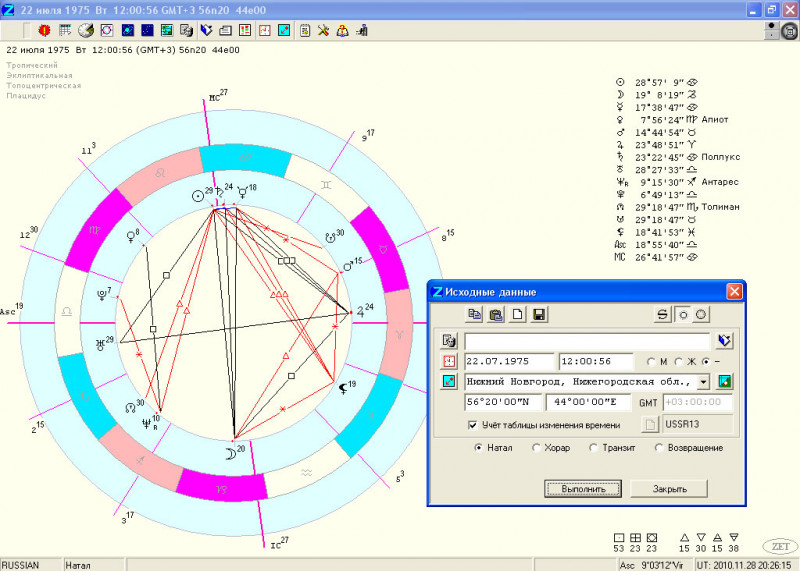Viewport: 800px width, 571px height.
Task: Click the cyan arrow icon beside place field
Action: [x=449, y=381]
